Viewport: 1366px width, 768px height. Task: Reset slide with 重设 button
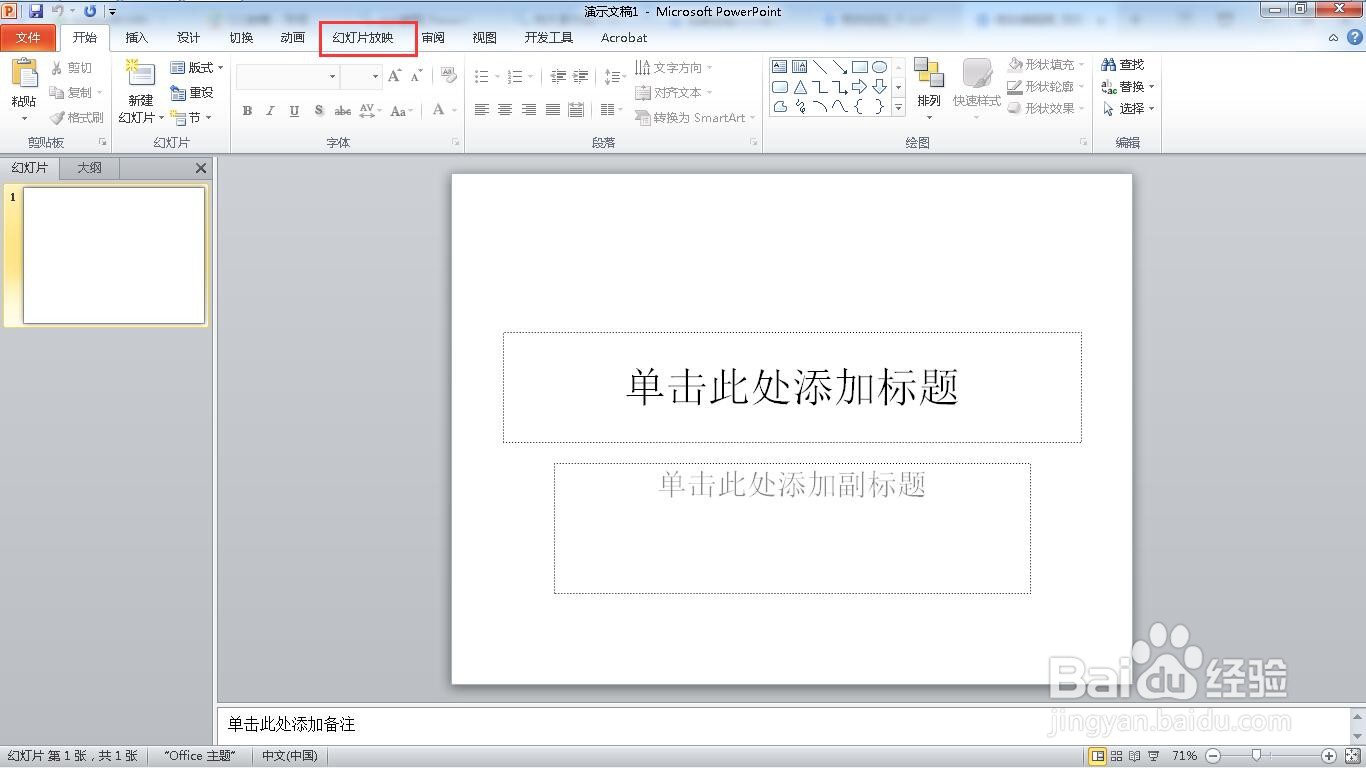click(192, 93)
